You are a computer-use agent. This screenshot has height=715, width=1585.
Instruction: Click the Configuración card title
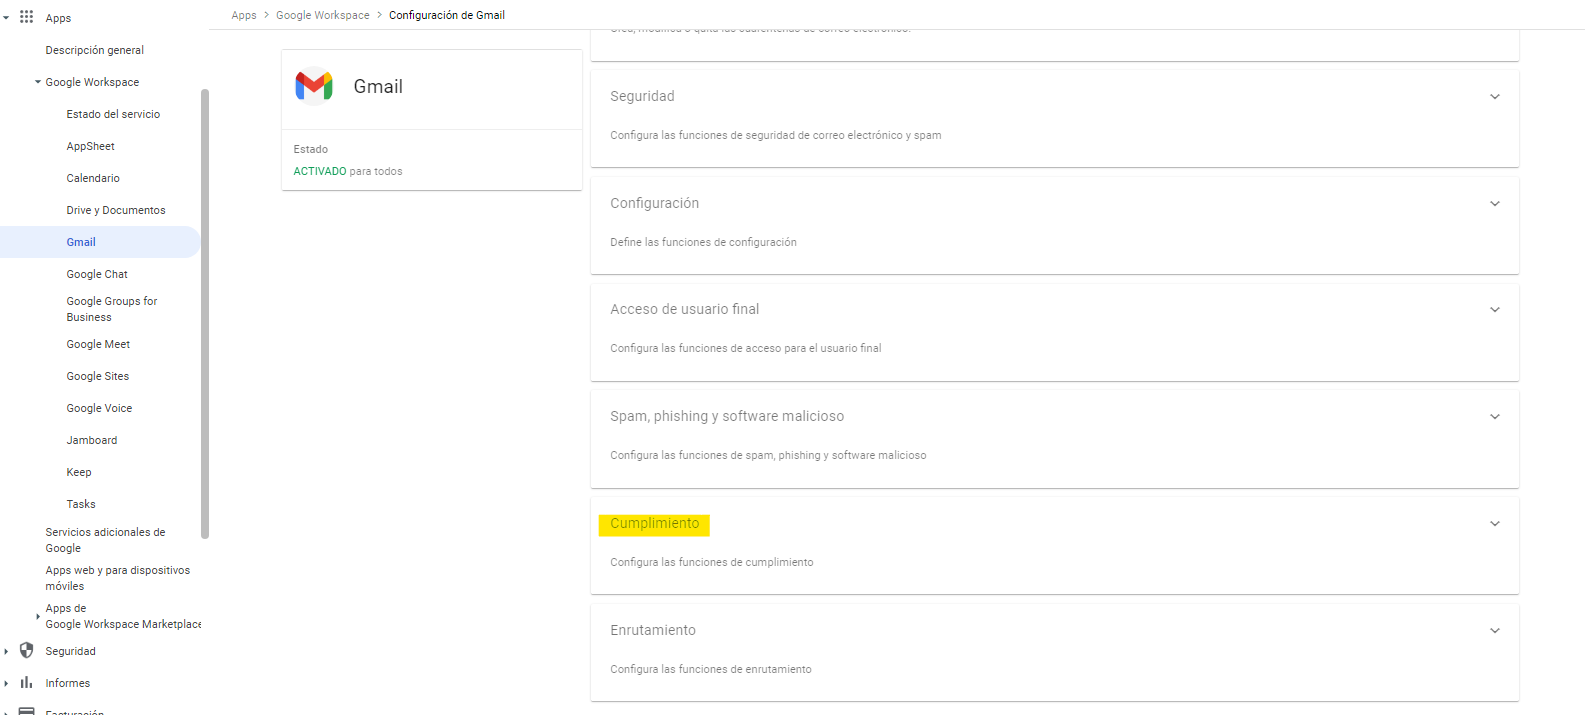pyautogui.click(x=655, y=203)
